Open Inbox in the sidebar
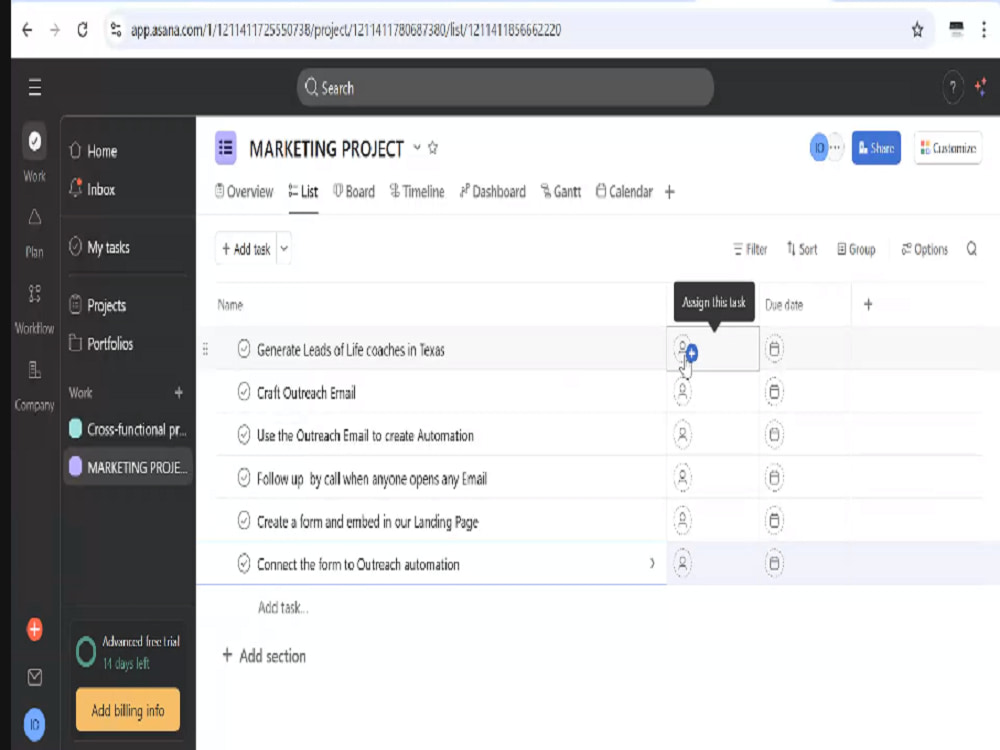The image size is (1000, 750). 92,189
